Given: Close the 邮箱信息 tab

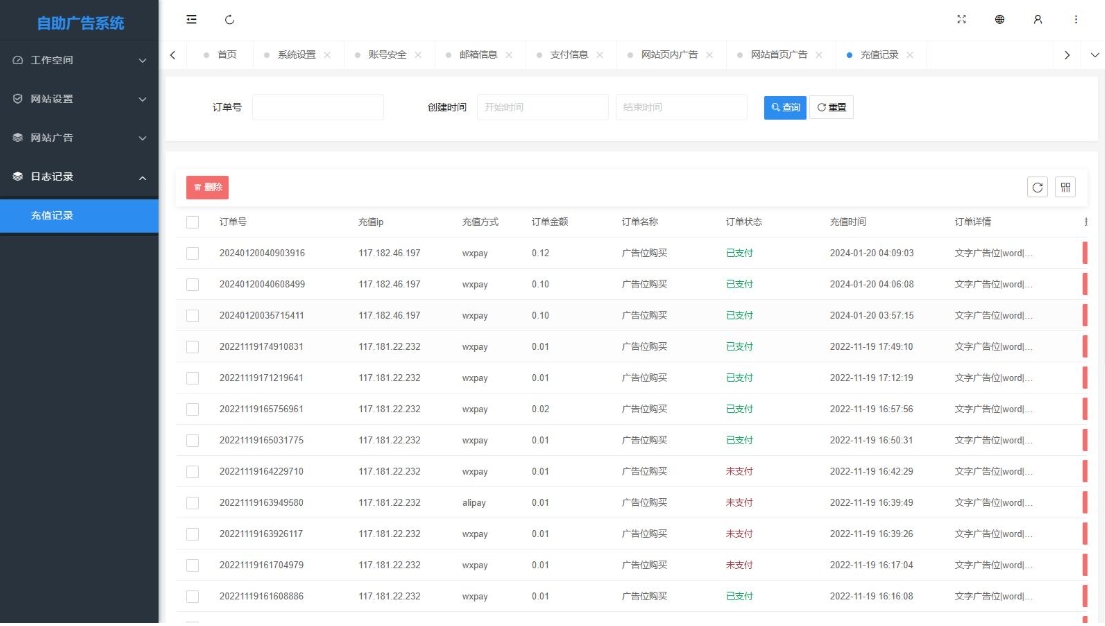Looking at the screenshot, I should pos(509,55).
